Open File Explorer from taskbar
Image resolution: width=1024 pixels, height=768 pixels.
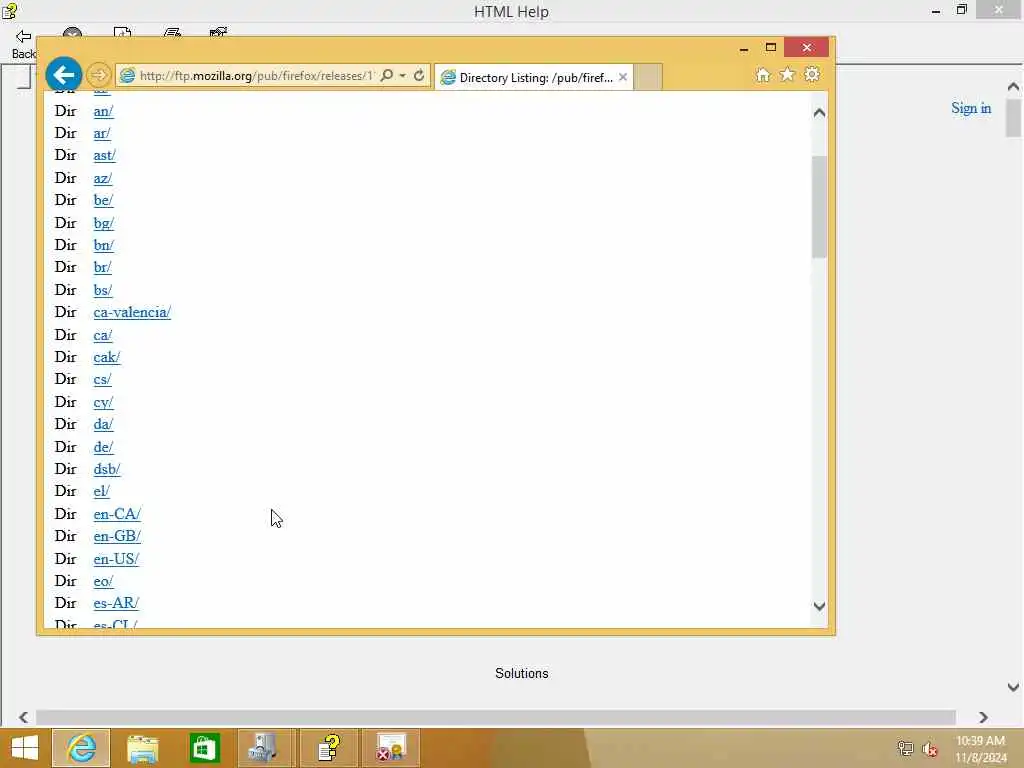142,748
